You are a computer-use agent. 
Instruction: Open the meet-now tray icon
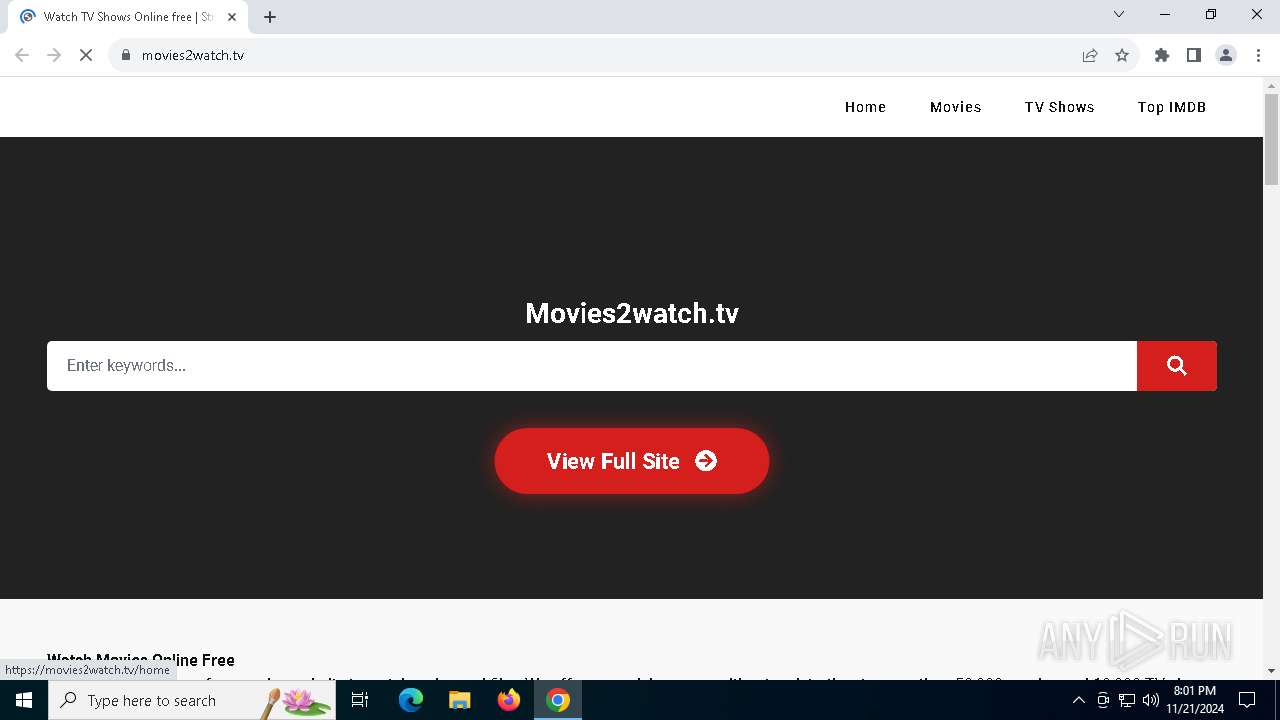[1103, 700]
